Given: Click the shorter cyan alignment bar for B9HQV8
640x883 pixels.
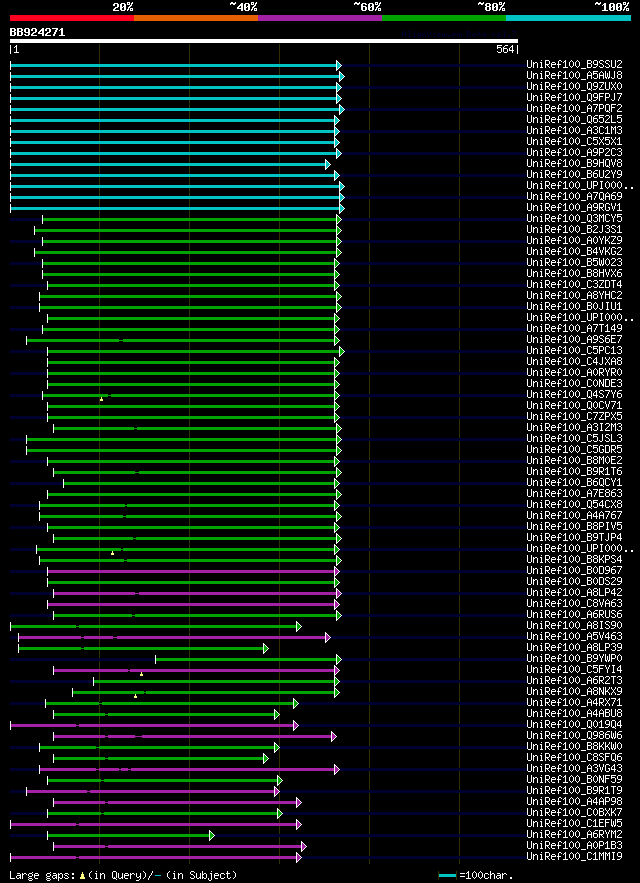Looking at the screenshot, I should 168,164.
